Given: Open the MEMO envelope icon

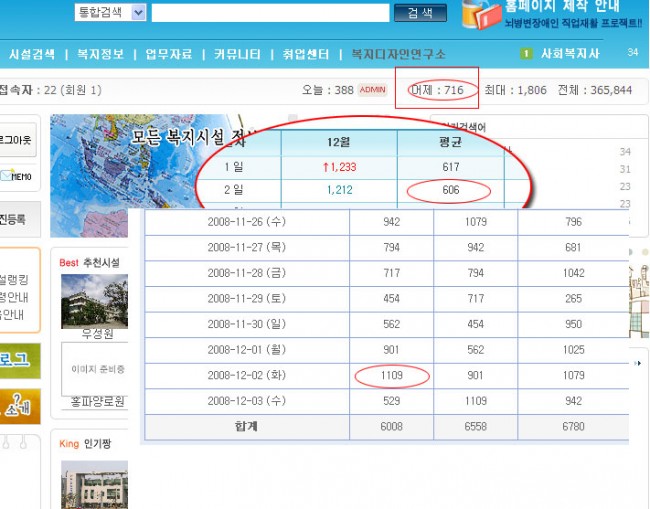Looking at the screenshot, I should click(17, 177).
